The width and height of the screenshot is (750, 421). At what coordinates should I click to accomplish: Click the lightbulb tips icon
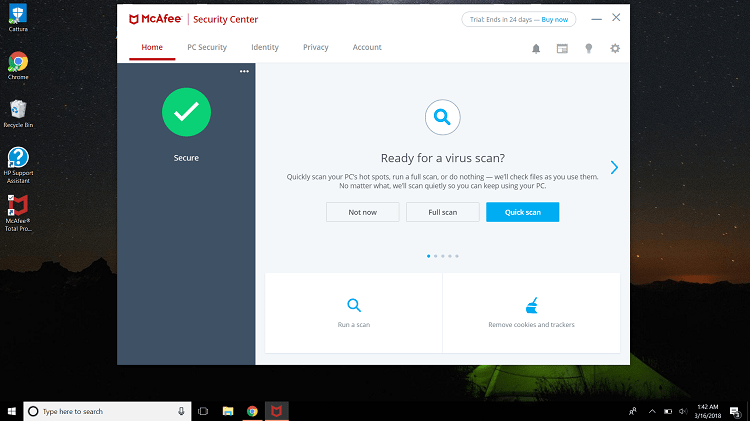tap(589, 49)
